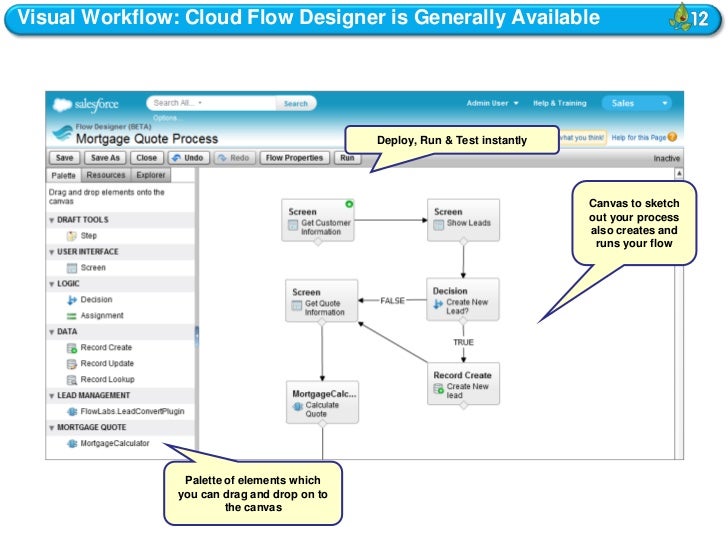The width and height of the screenshot is (728, 546).
Task: Click in the Search All input field
Action: coord(211,103)
